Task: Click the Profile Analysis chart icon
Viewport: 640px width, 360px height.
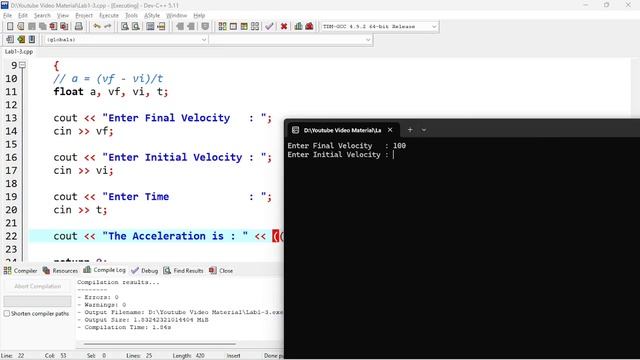Action: pos(298,26)
